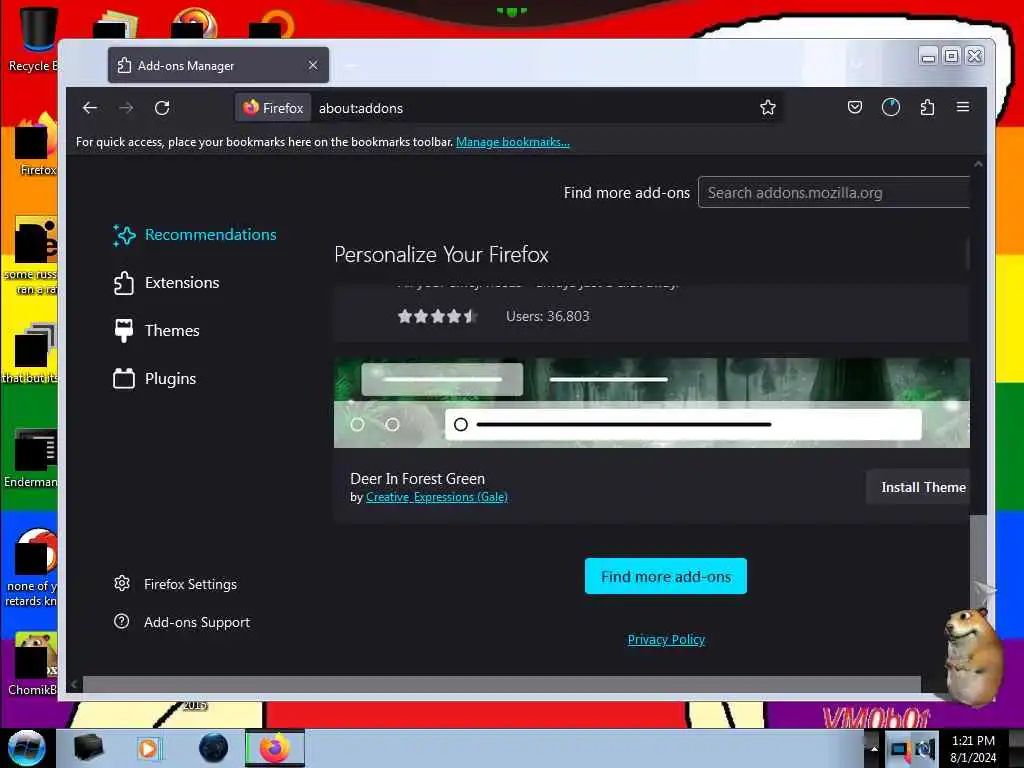Click the star rating of the add-on

coord(437,316)
